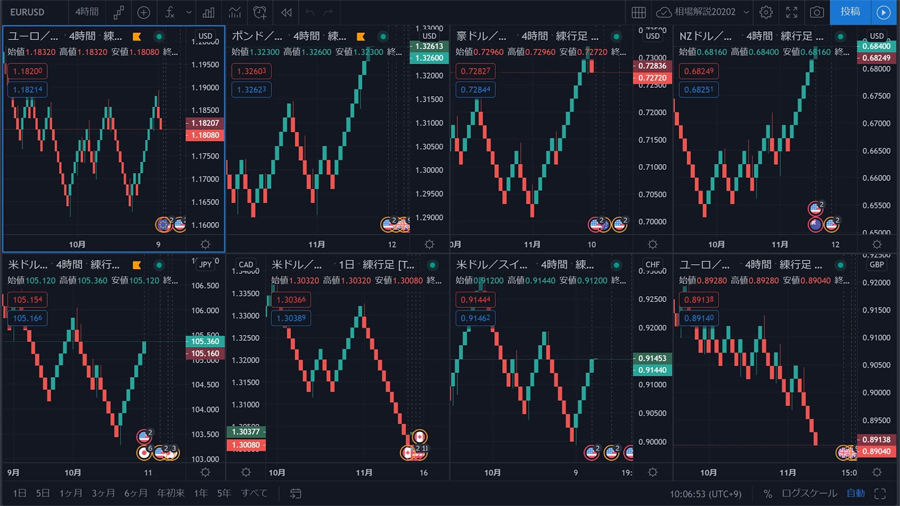
Task: Click the EURUSD symbol search field
Action: [28, 13]
